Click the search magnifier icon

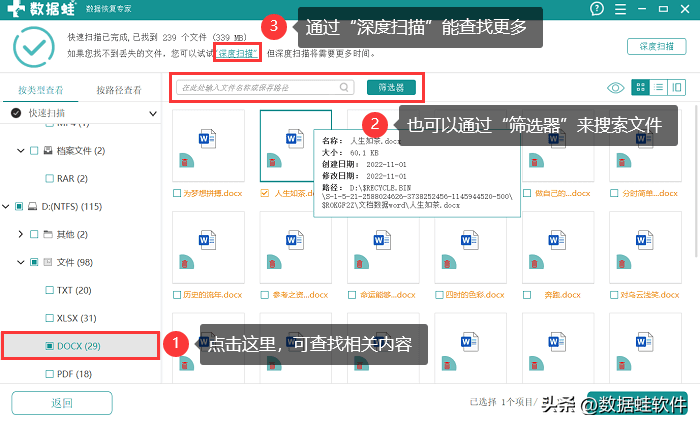click(x=345, y=87)
